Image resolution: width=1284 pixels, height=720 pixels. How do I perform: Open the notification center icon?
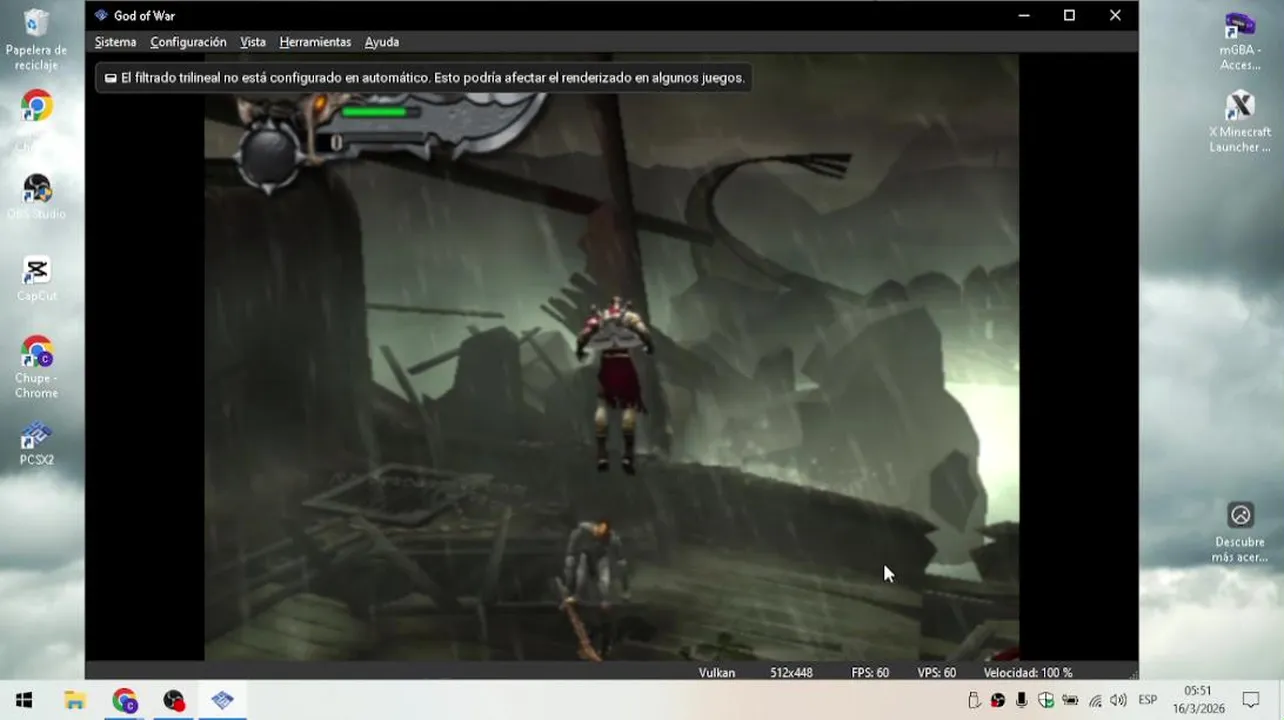1251,700
